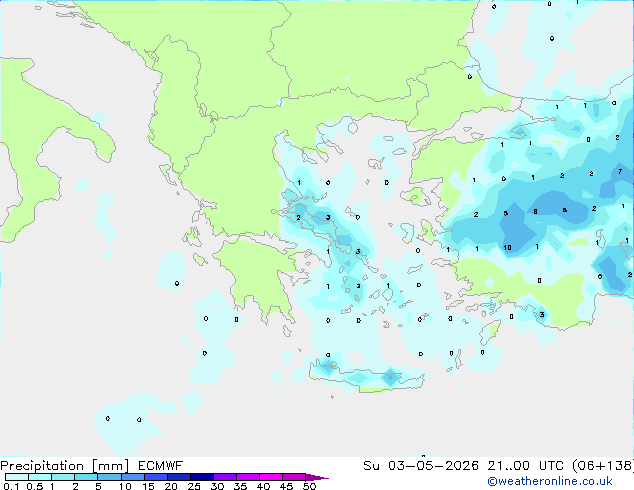
Task: Click the '10' precipitation value on map
Action: coord(507,247)
